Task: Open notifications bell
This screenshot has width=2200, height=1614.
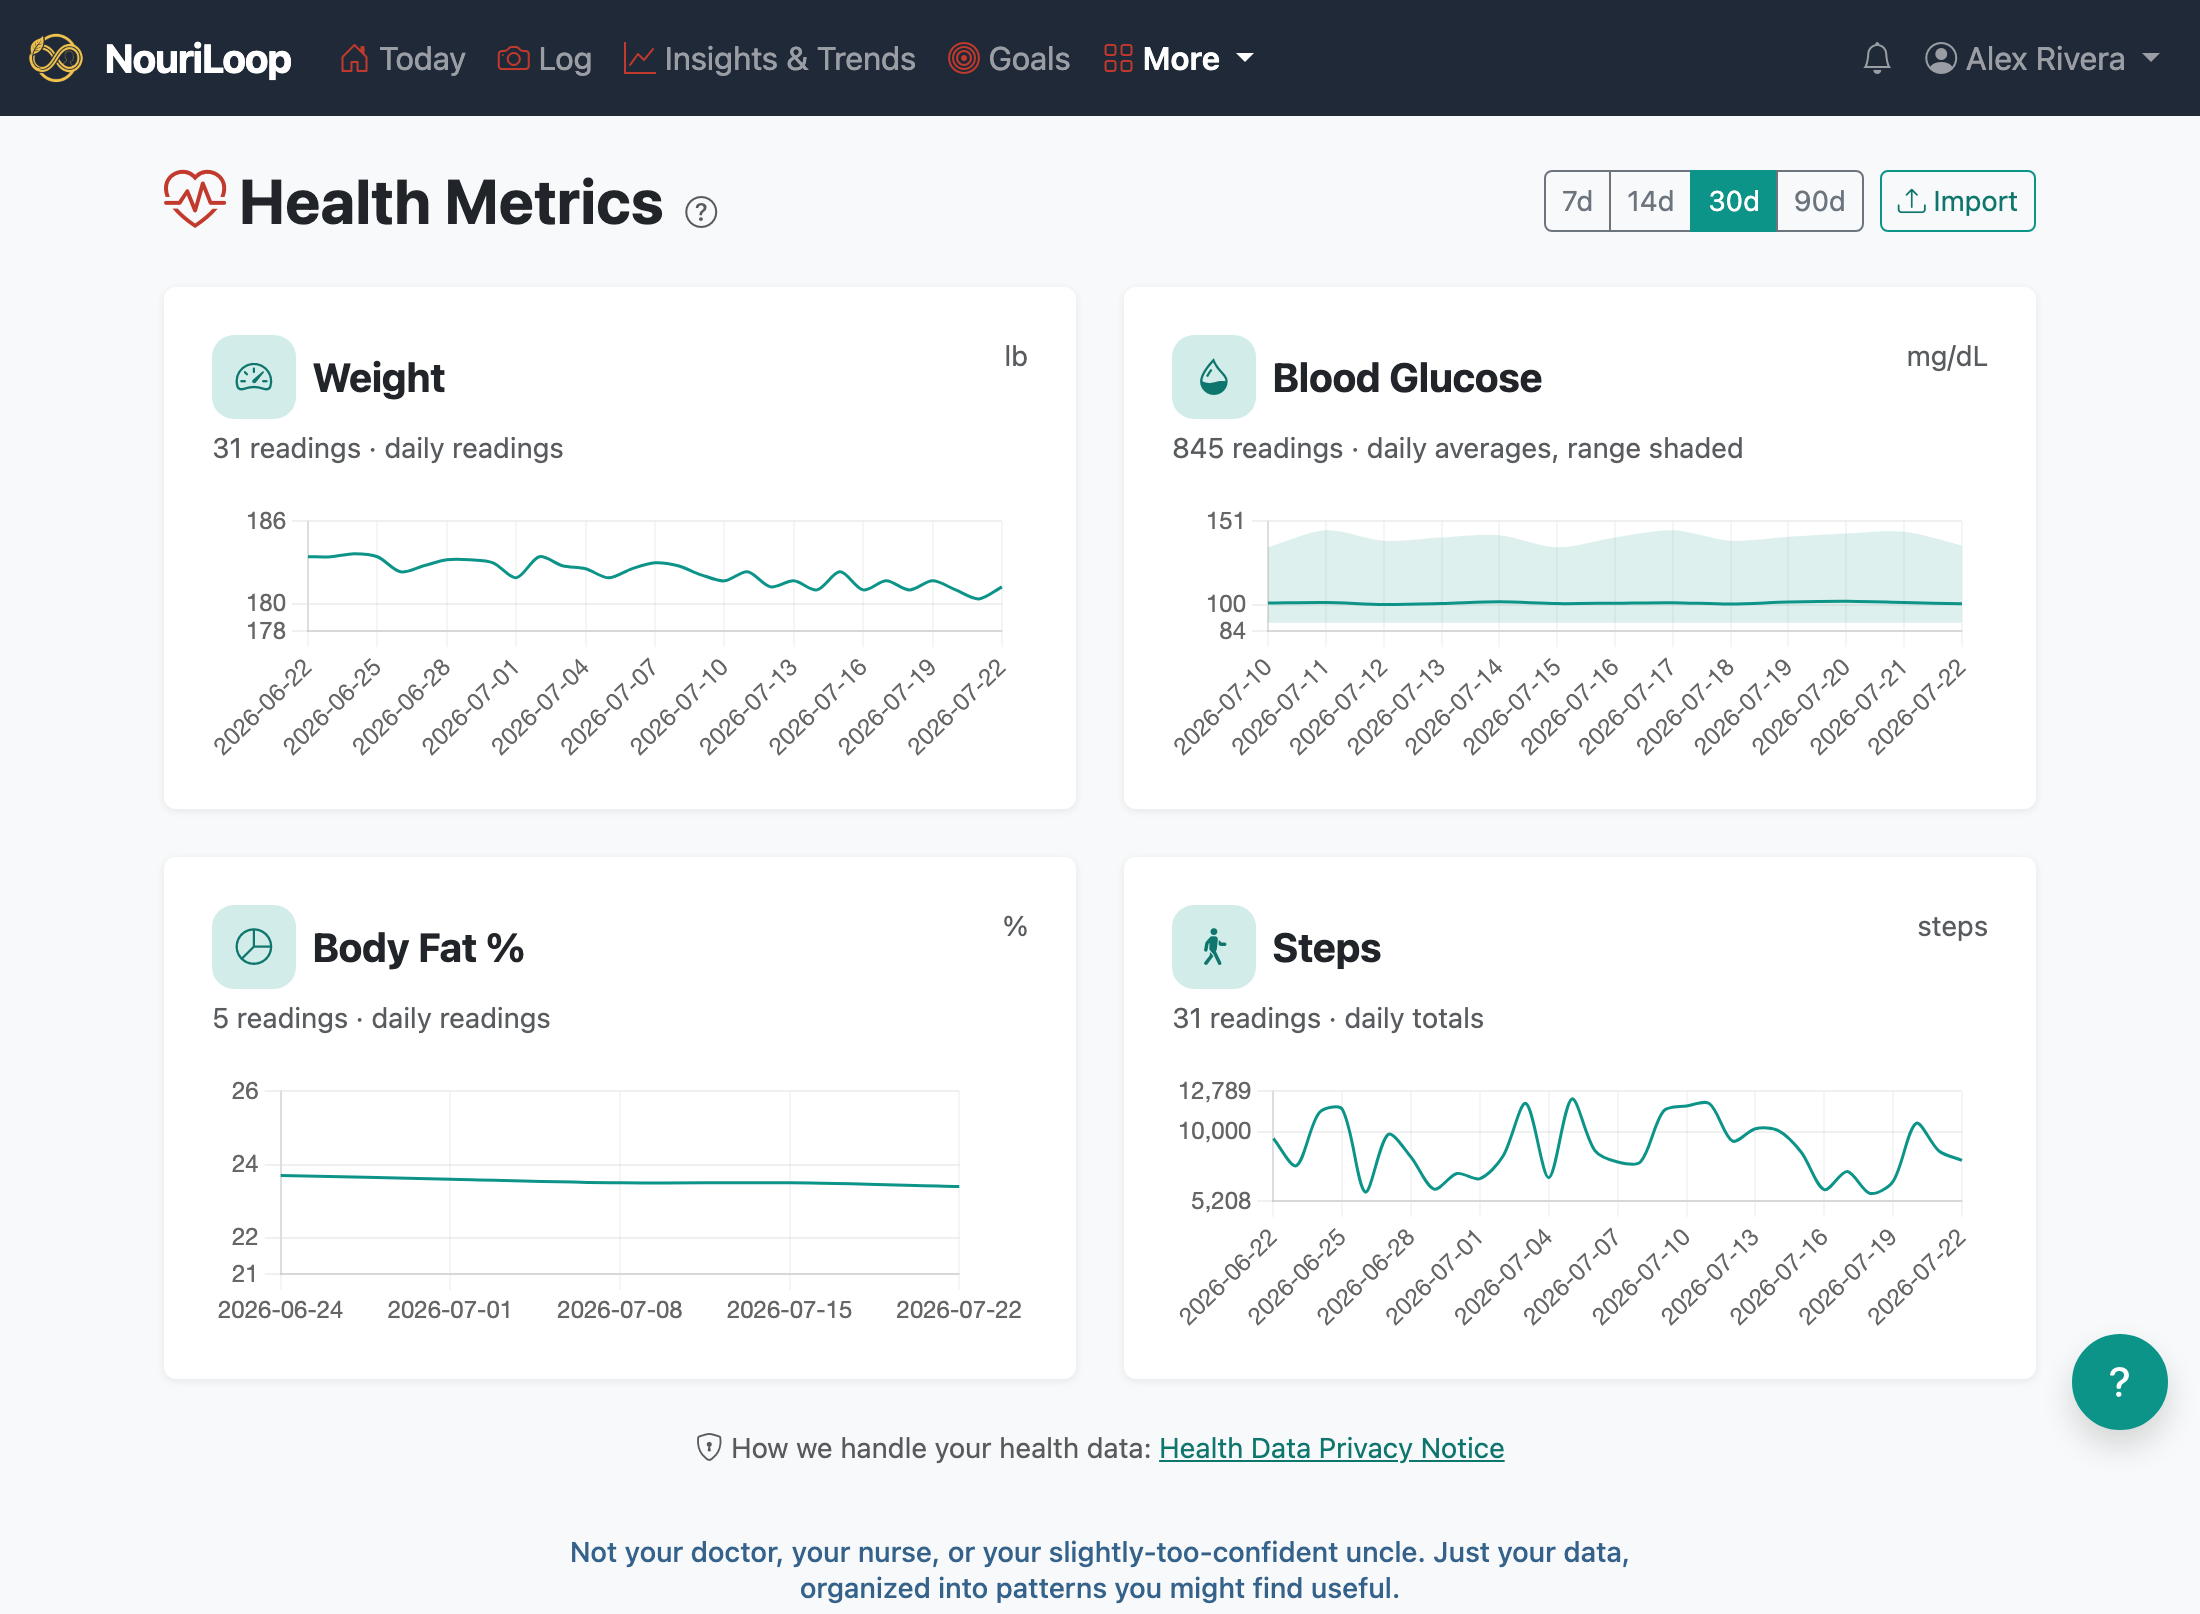Action: click(x=1877, y=59)
